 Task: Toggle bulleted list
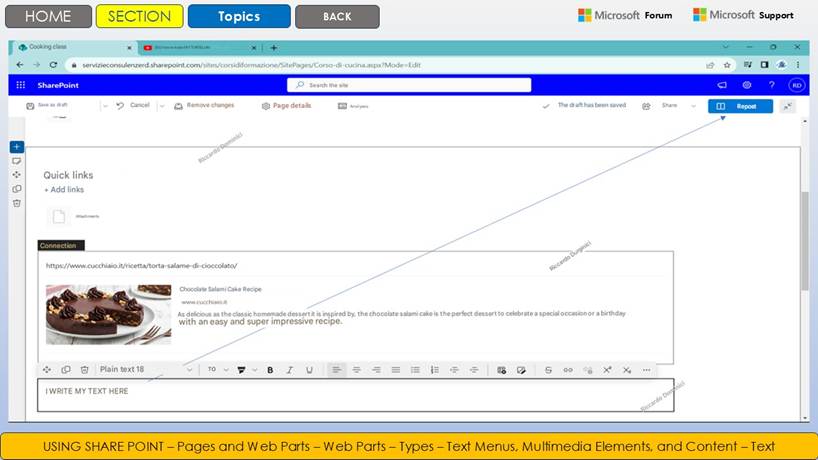[415, 370]
